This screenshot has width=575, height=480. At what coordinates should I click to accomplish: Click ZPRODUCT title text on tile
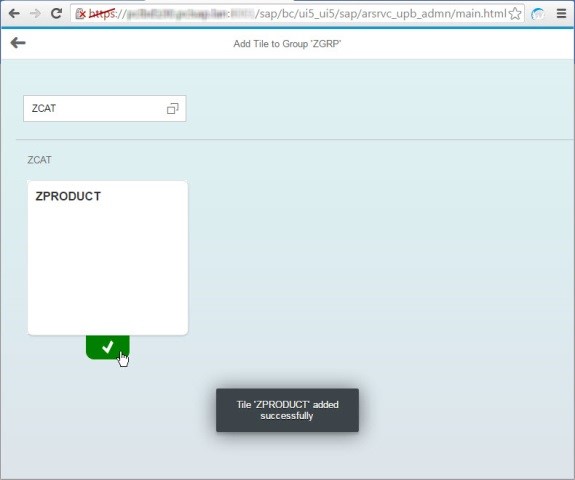[68, 196]
